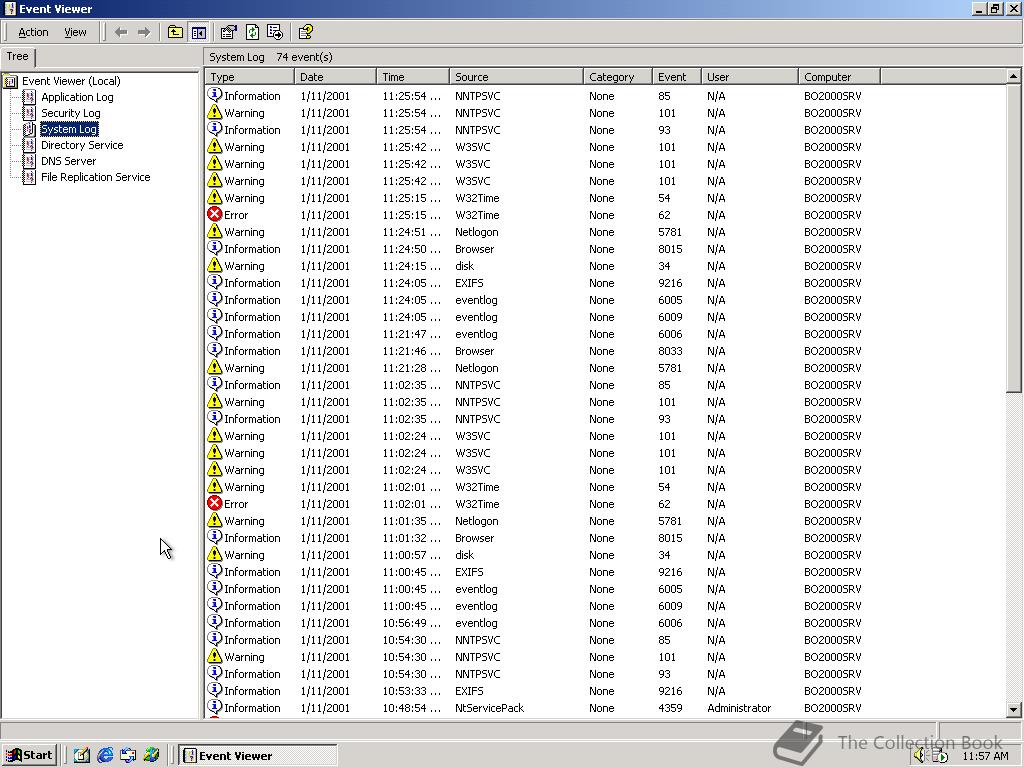The width and height of the screenshot is (1024, 768).
Task: Open the DNS Server log
Action: click(x=69, y=161)
